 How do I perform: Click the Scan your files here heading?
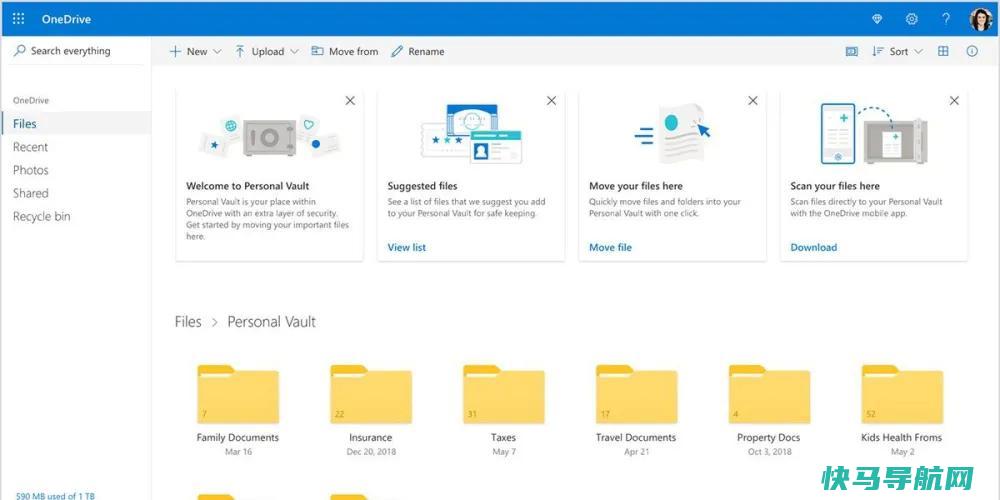(x=835, y=186)
